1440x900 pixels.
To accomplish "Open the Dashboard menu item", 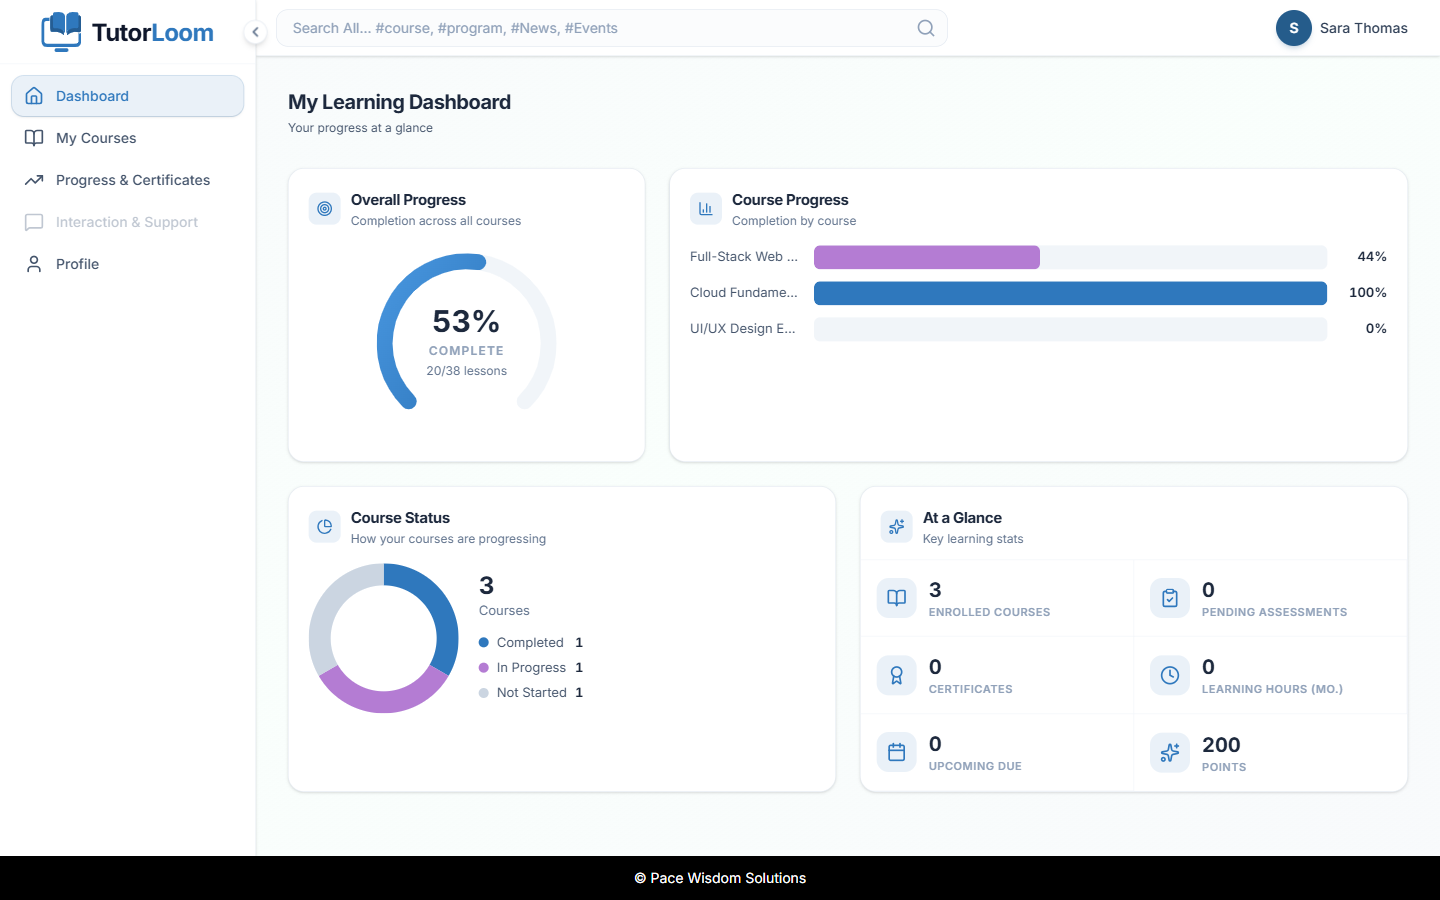I will 128,96.
